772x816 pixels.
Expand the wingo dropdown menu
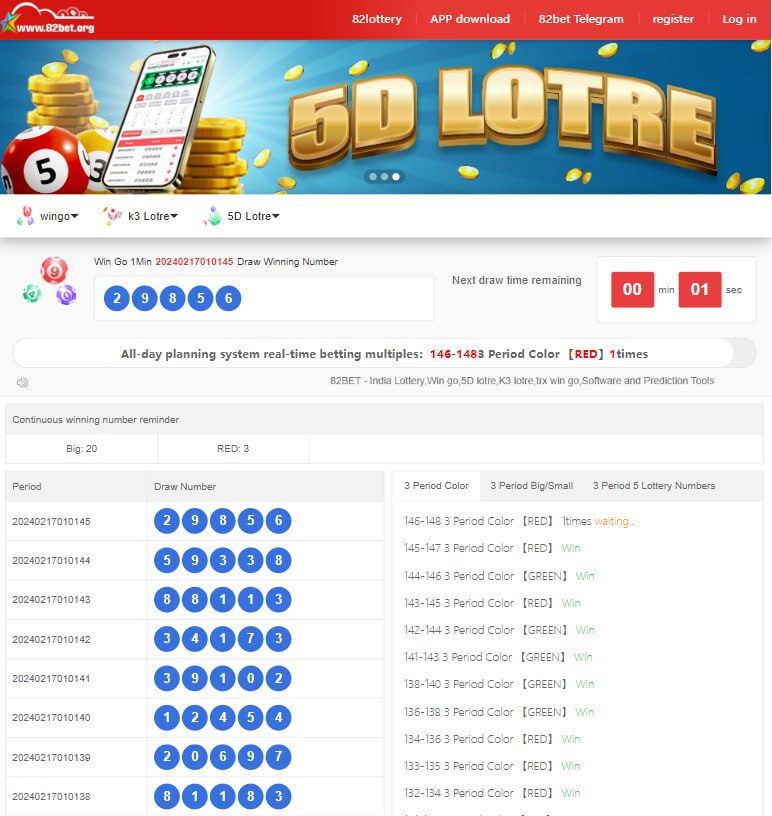point(59,216)
